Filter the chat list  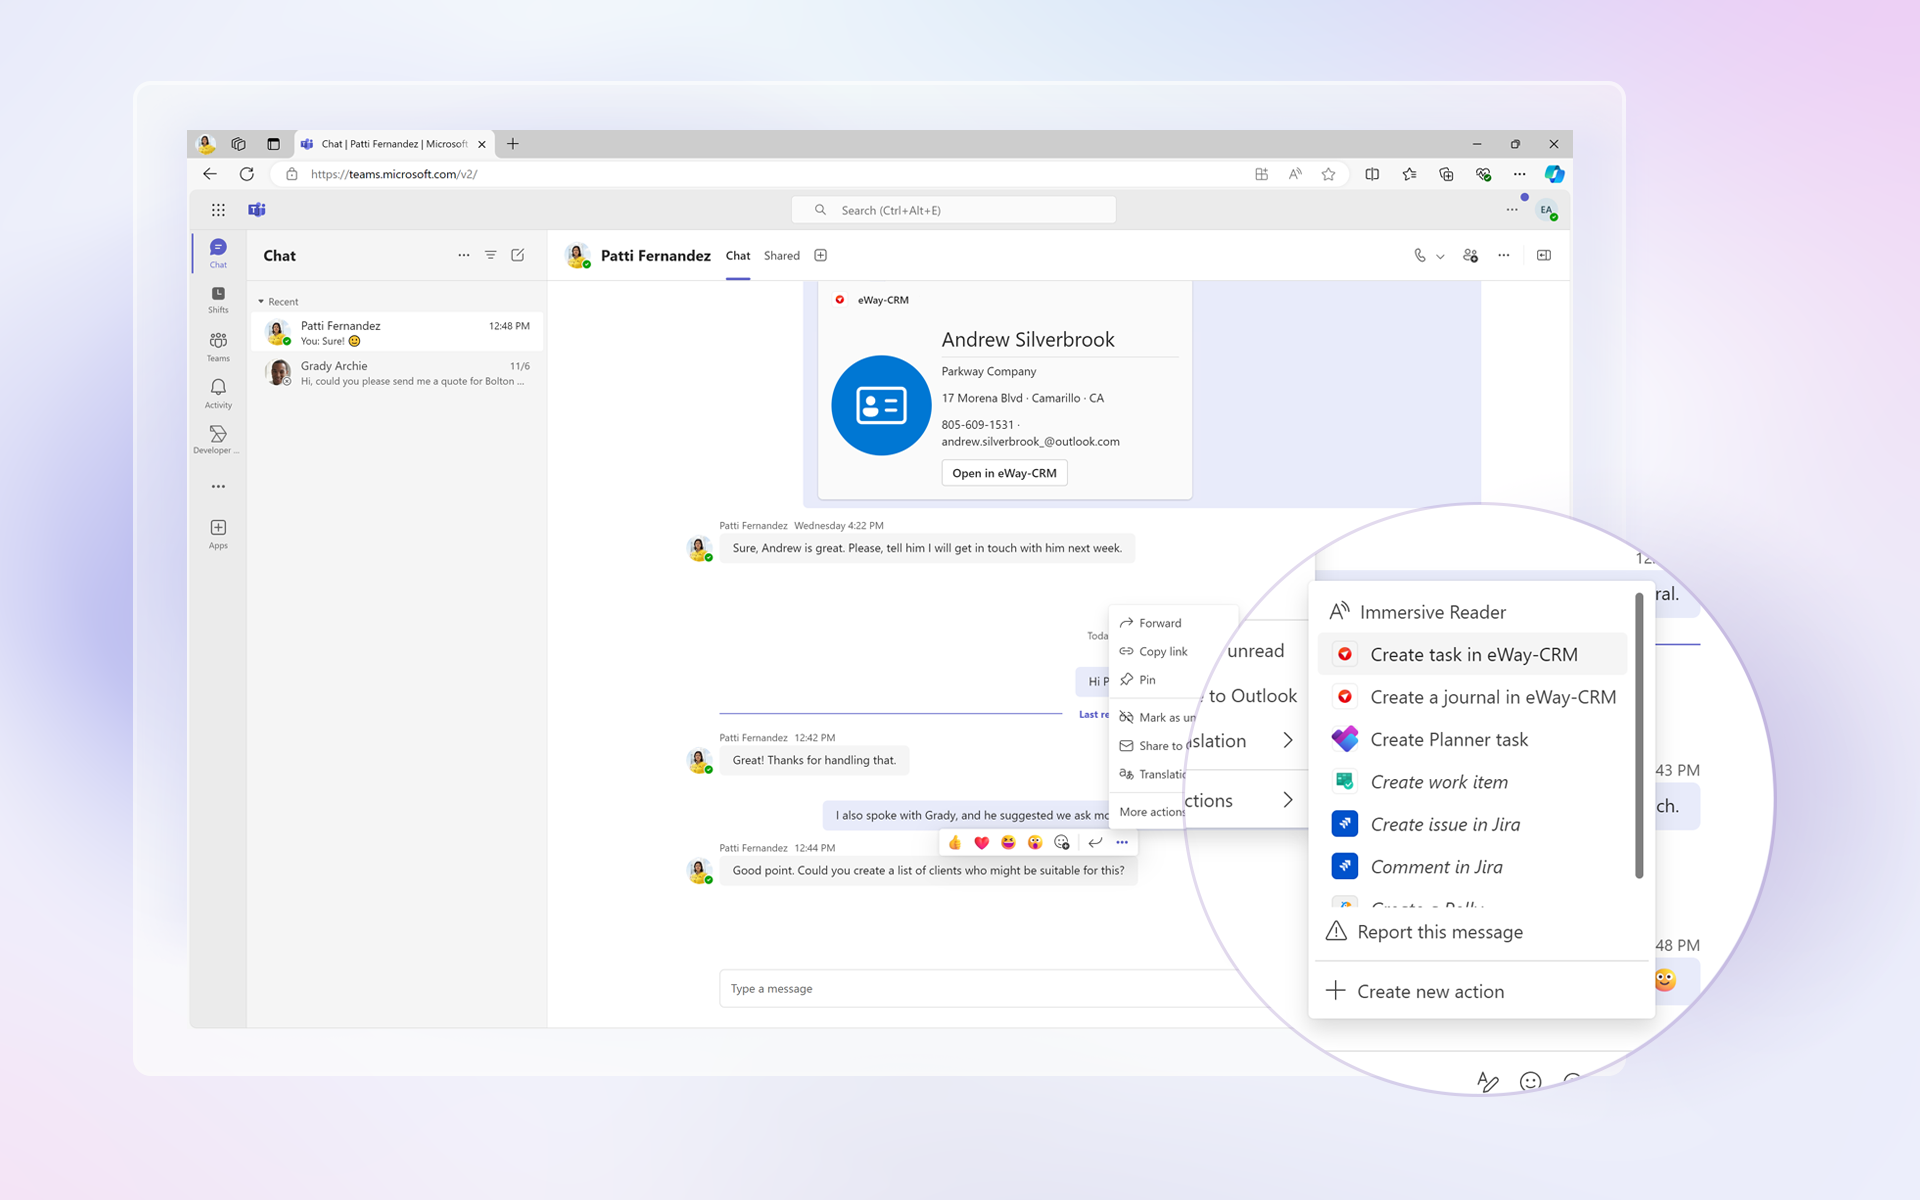tap(491, 255)
